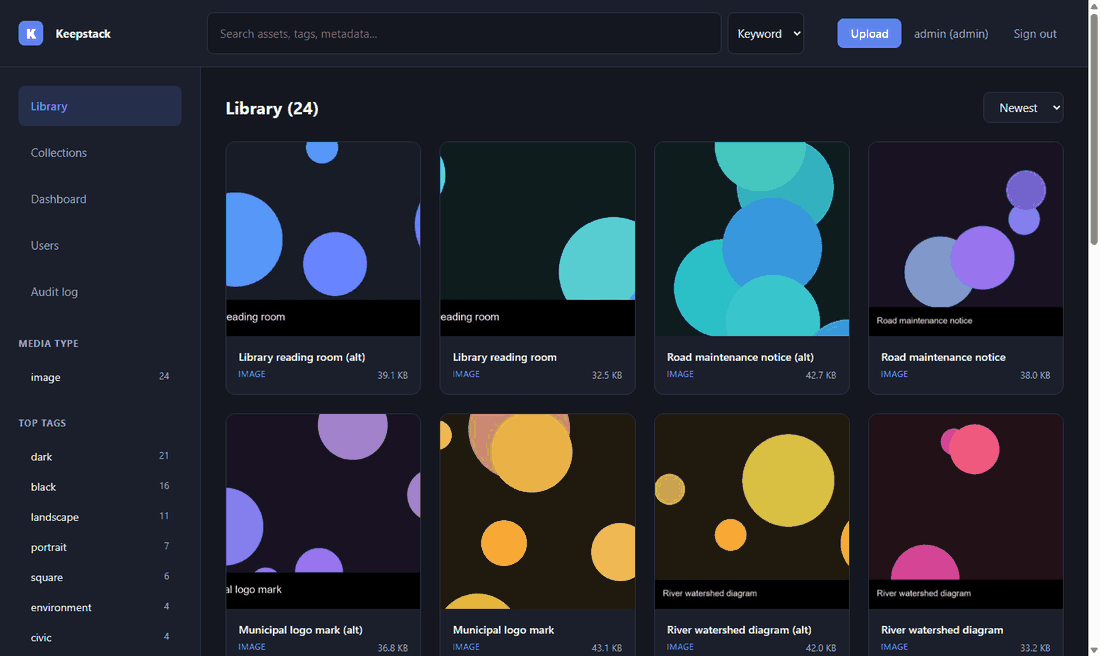Image resolution: width=1100 pixels, height=656 pixels.
Task: Click the Keepstack K logo icon
Action: pos(31,33)
